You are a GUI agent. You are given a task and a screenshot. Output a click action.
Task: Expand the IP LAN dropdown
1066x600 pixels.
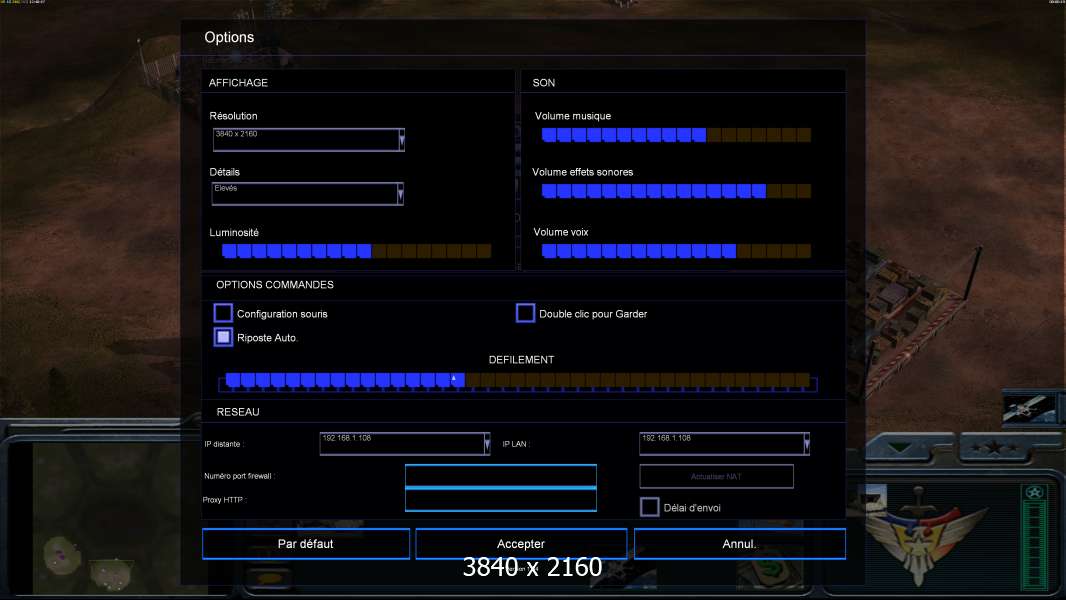point(806,444)
